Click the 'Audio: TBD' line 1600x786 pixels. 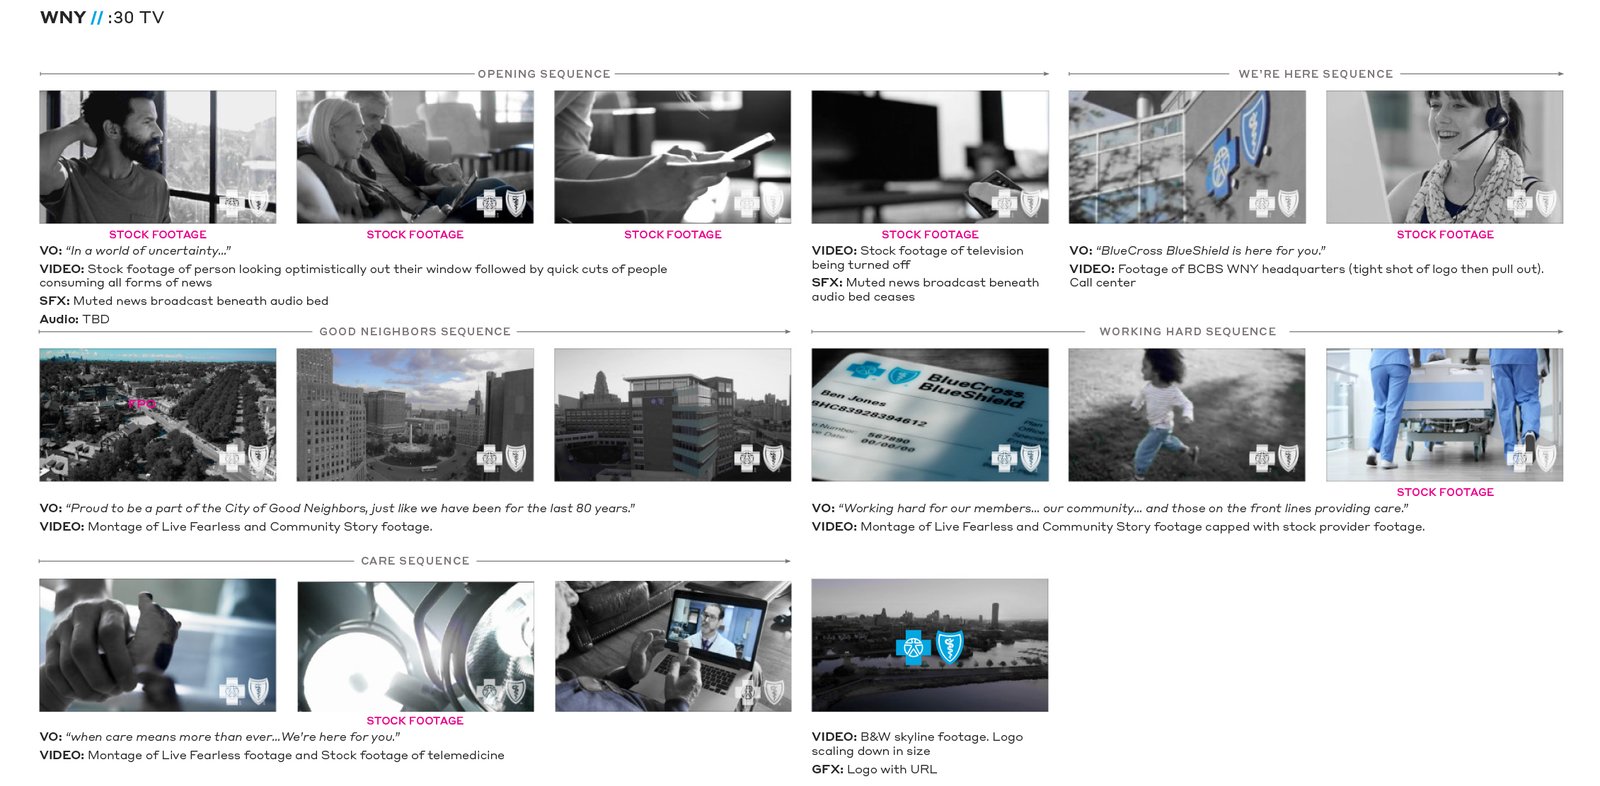[75, 319]
